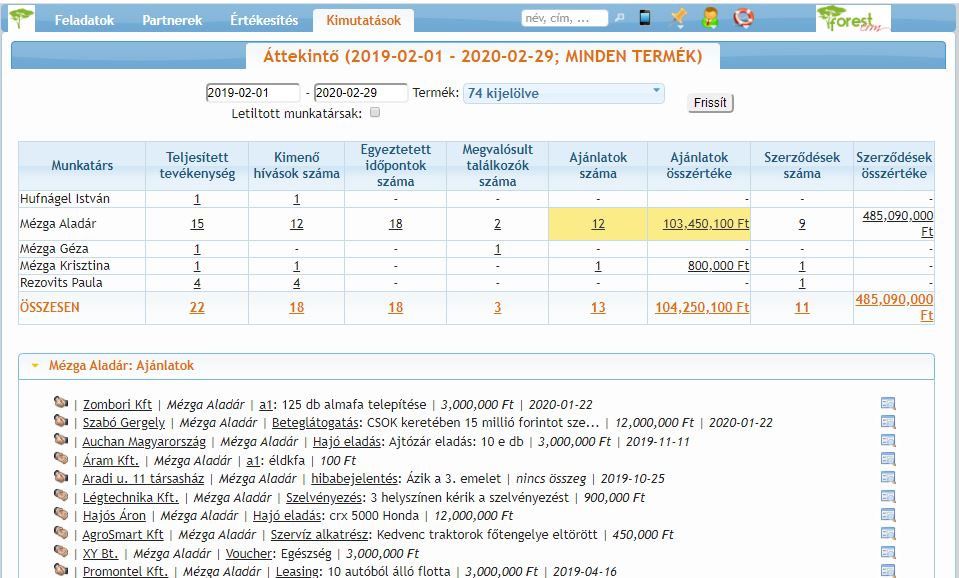Click the start date field 2019-02-01

point(252,93)
